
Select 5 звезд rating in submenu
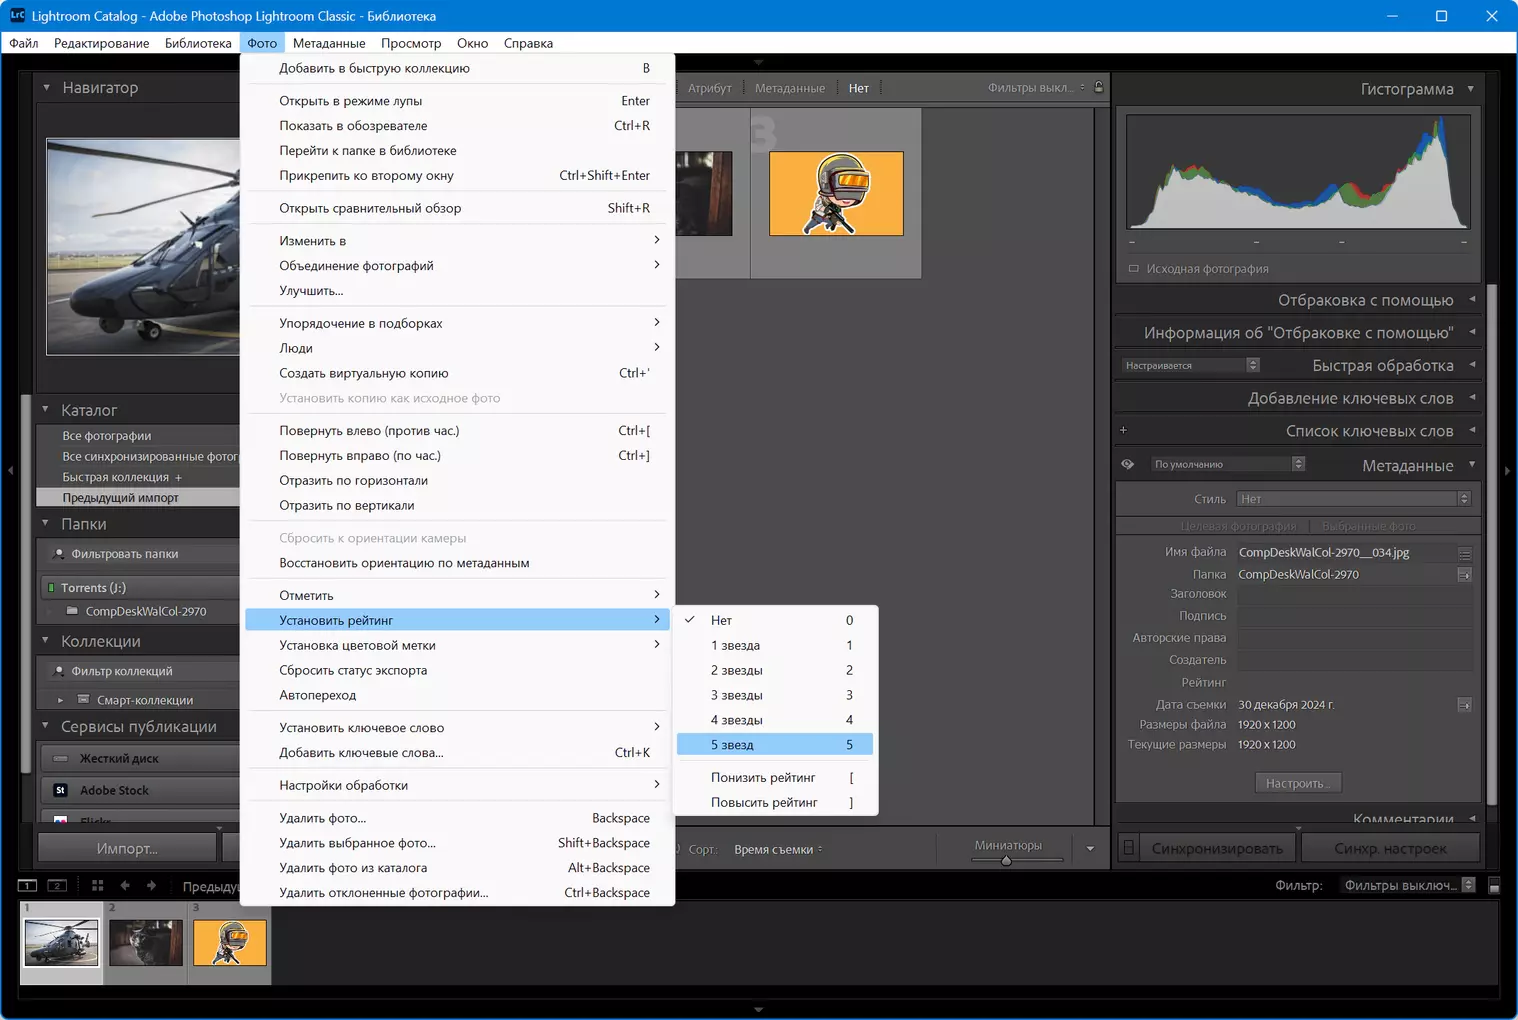775,745
